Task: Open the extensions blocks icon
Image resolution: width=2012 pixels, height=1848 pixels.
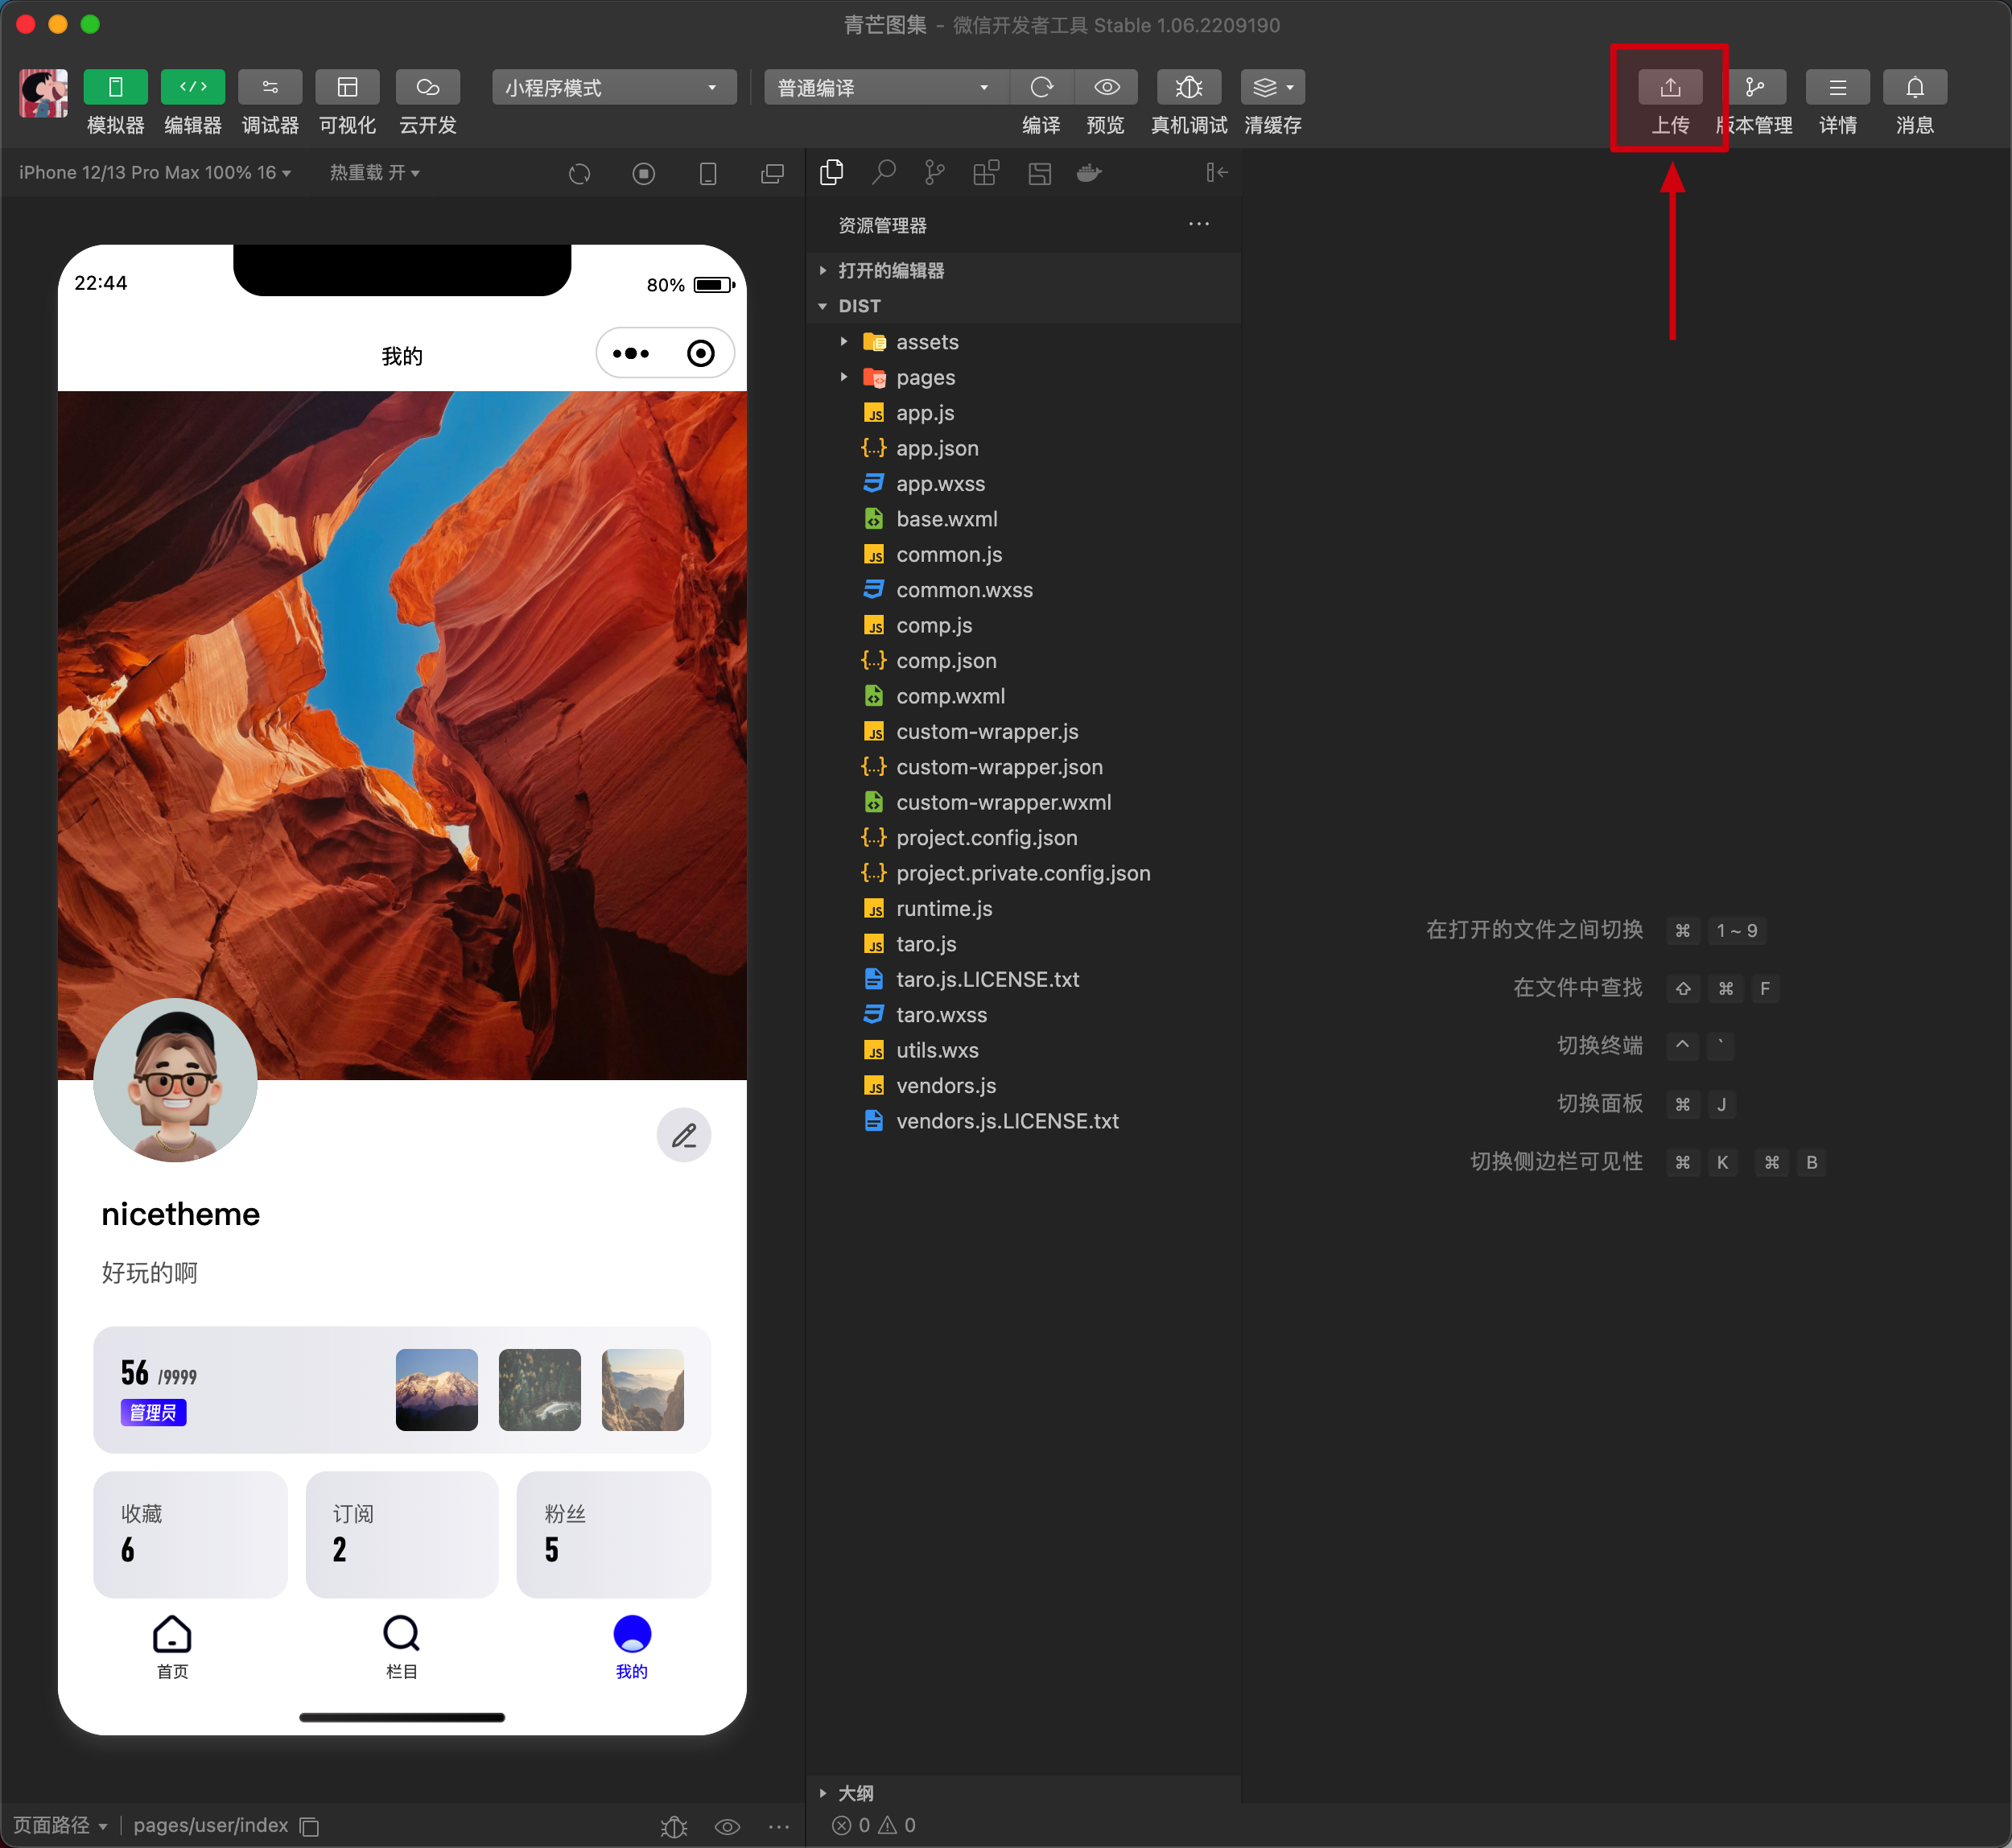Action: point(986,173)
